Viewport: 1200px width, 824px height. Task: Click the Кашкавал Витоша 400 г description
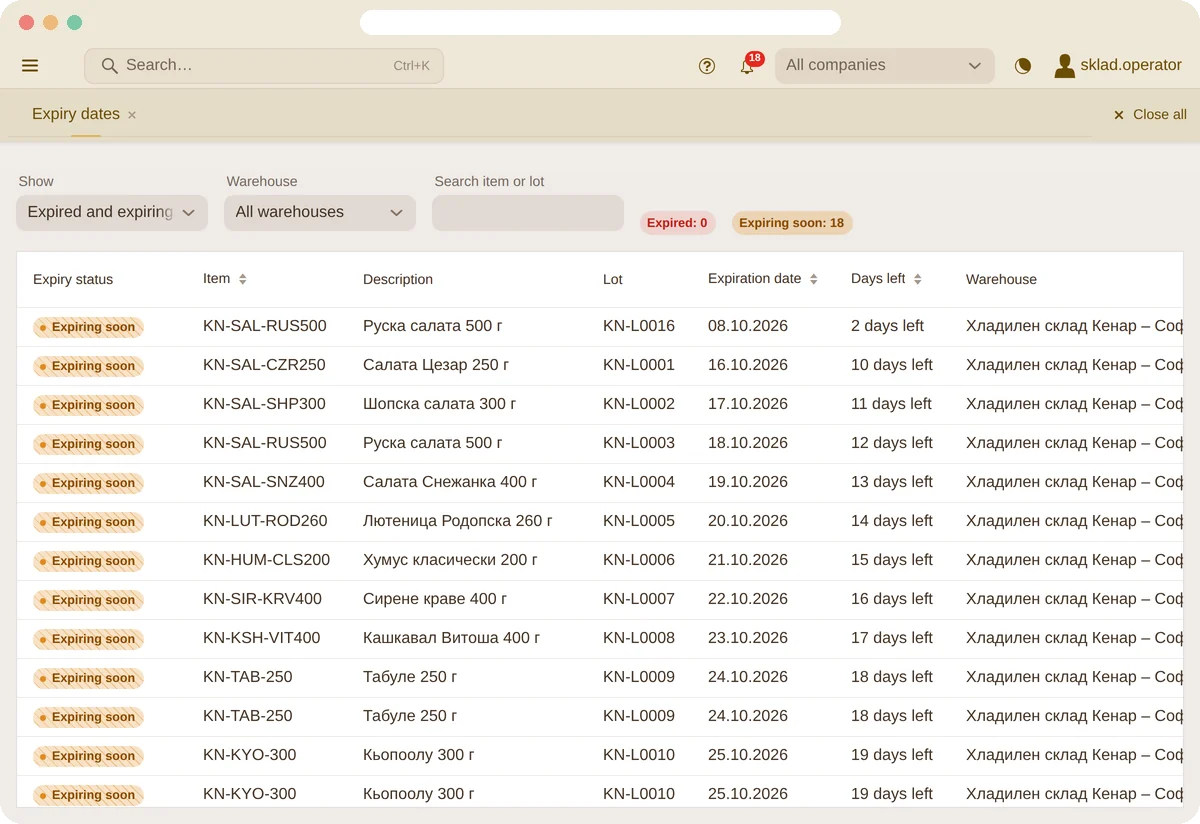(x=452, y=638)
